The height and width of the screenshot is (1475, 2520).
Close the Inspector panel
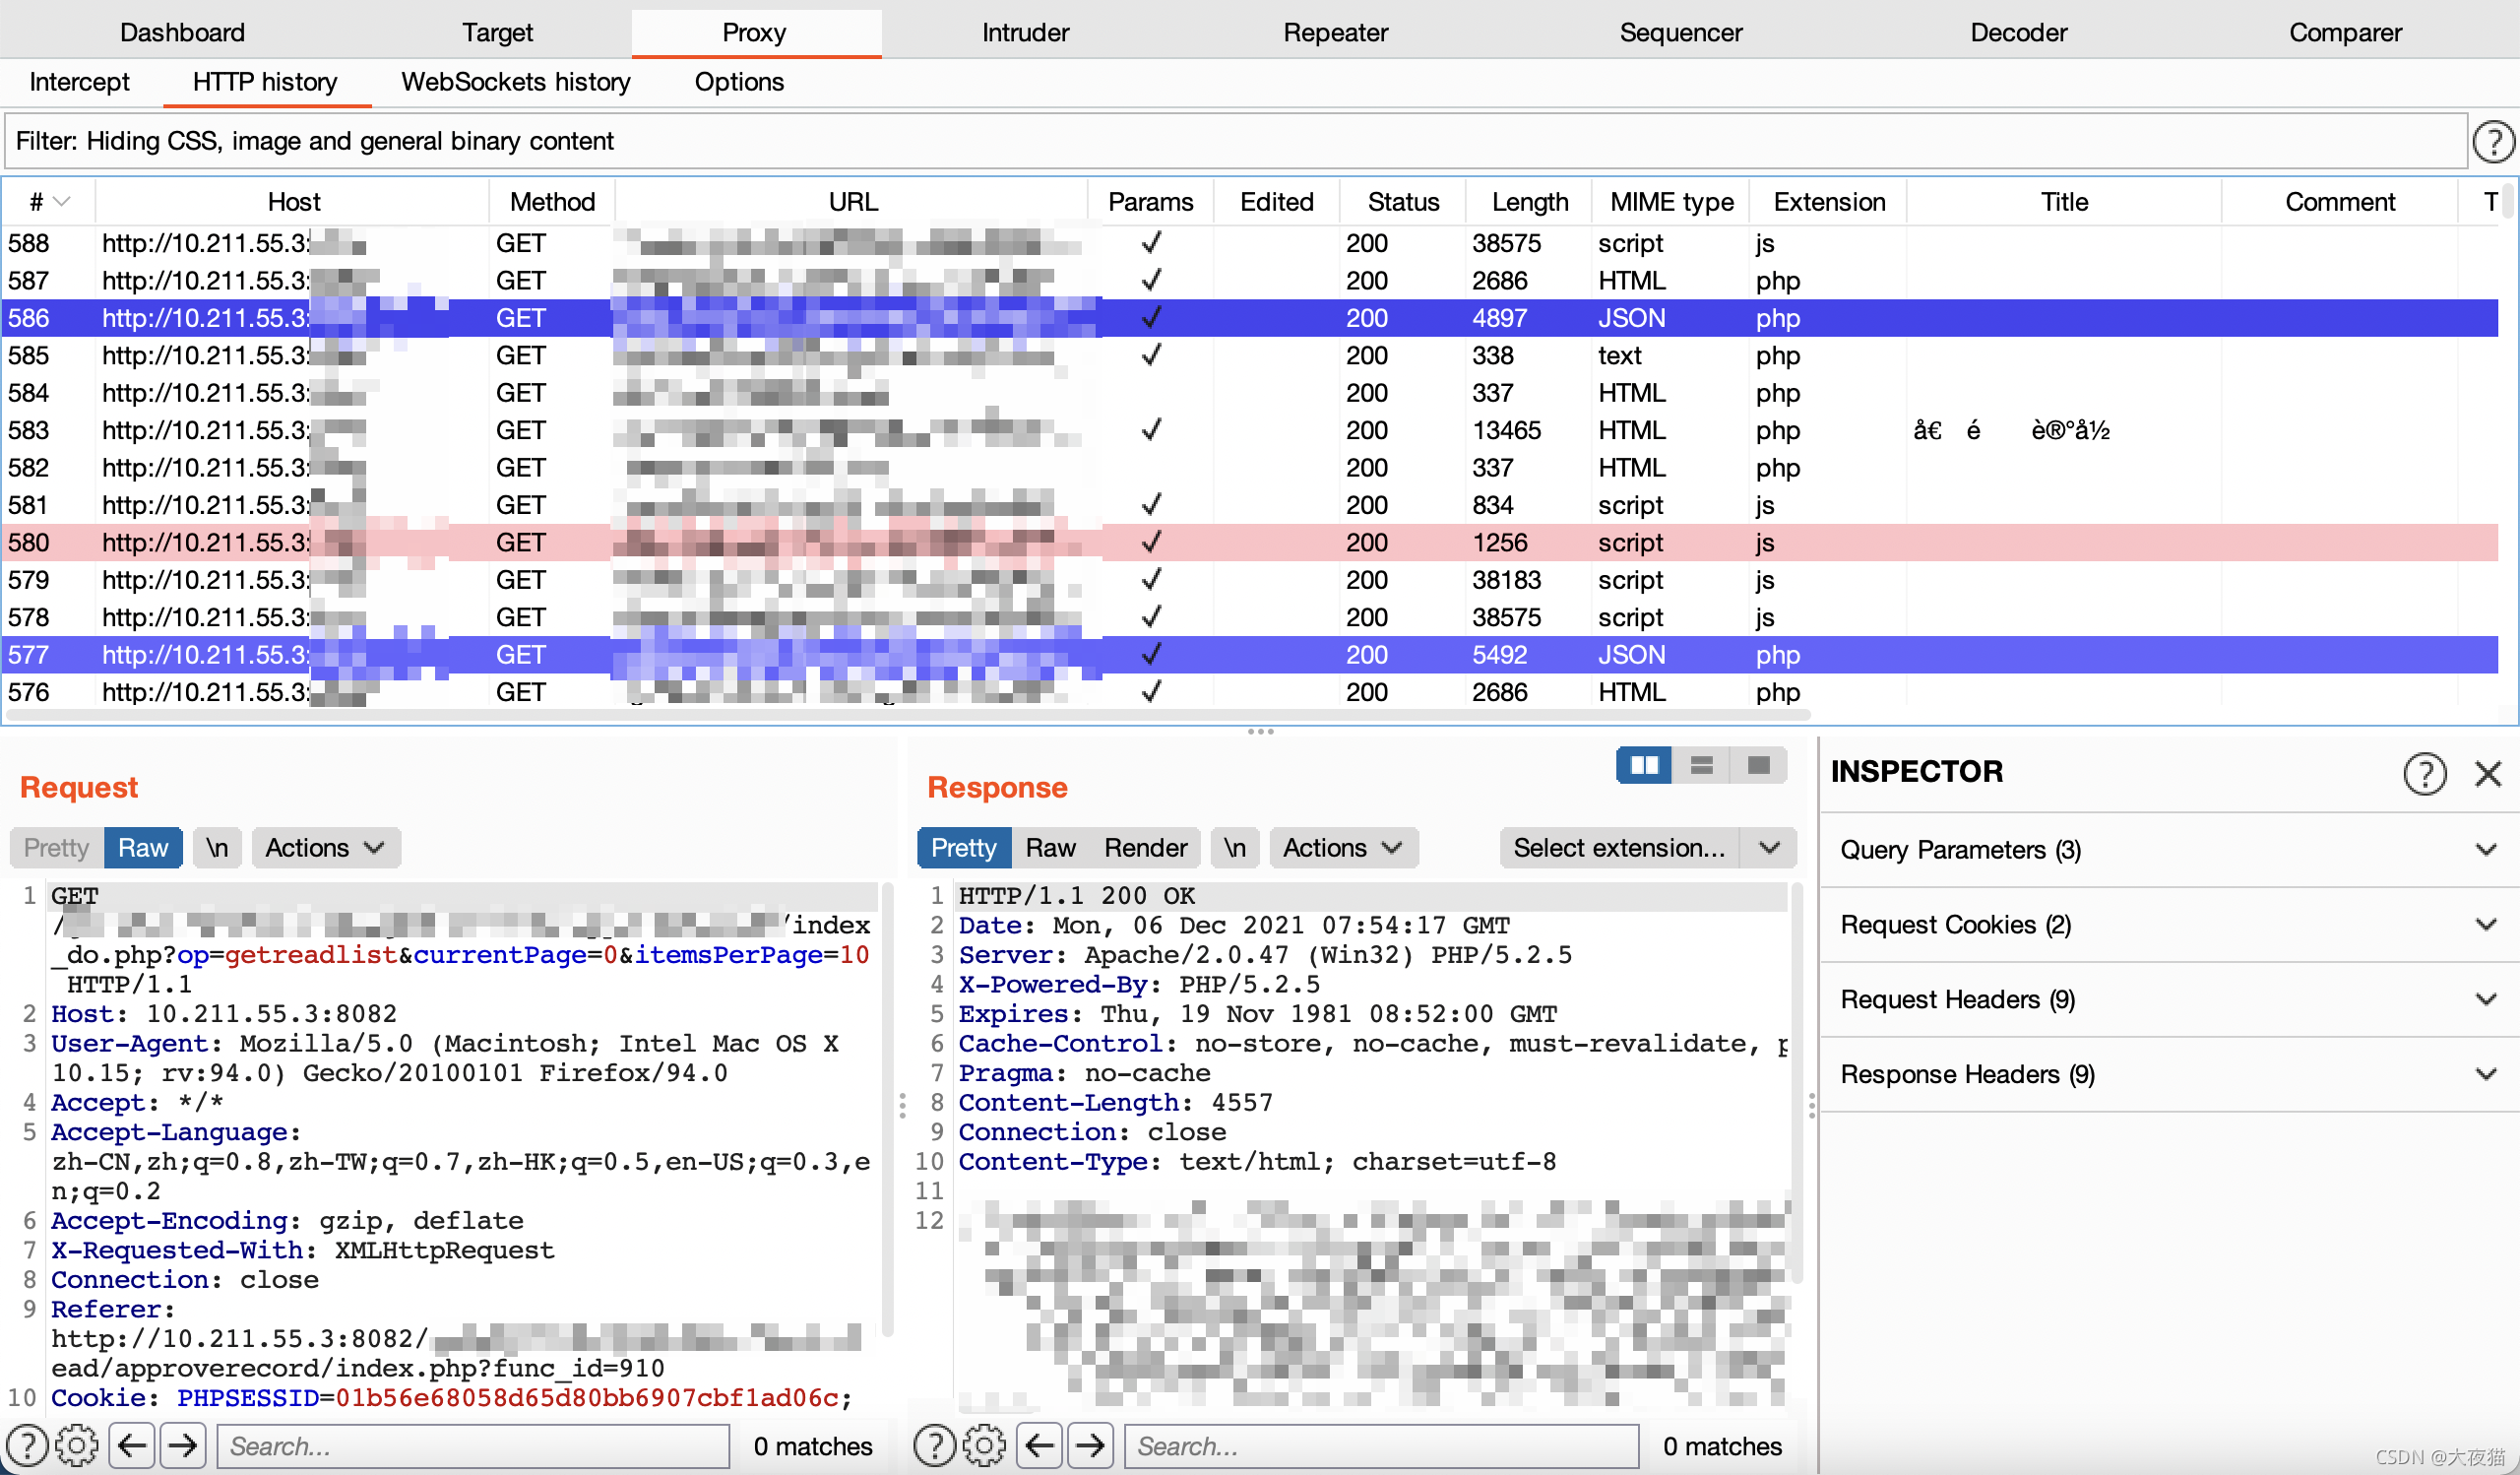(x=2487, y=773)
